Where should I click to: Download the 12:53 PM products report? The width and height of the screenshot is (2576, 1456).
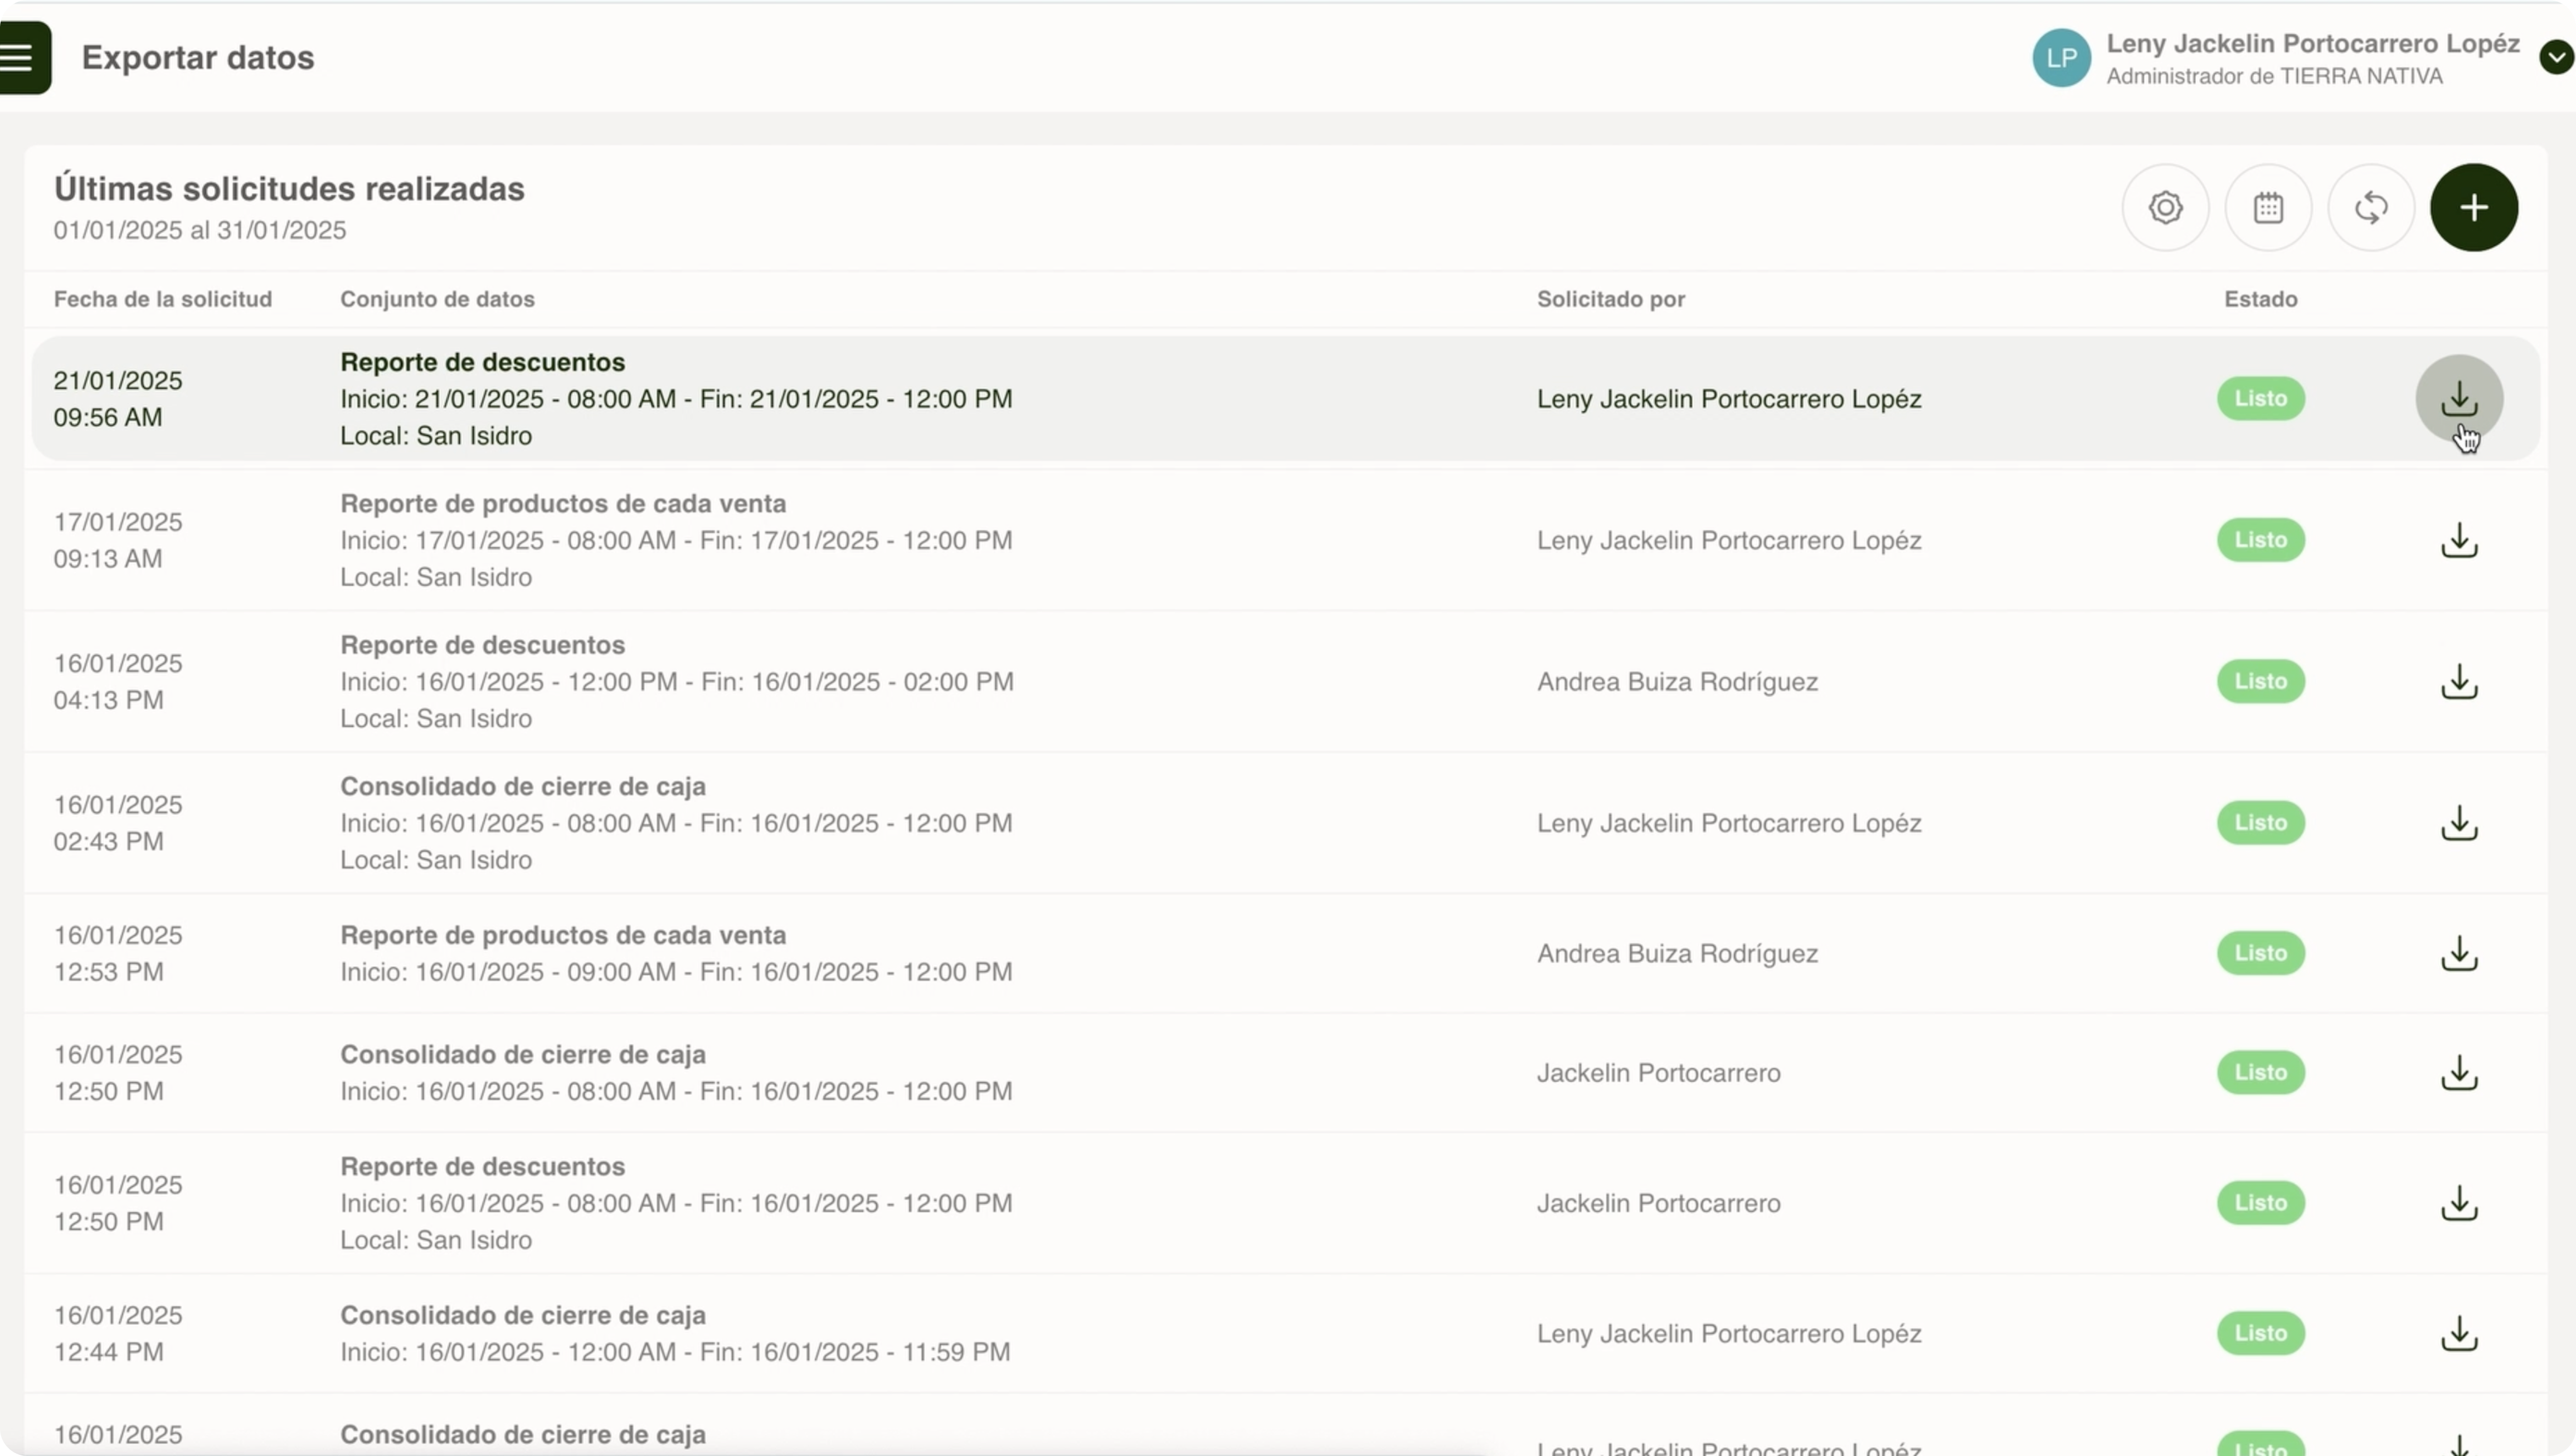point(2459,954)
